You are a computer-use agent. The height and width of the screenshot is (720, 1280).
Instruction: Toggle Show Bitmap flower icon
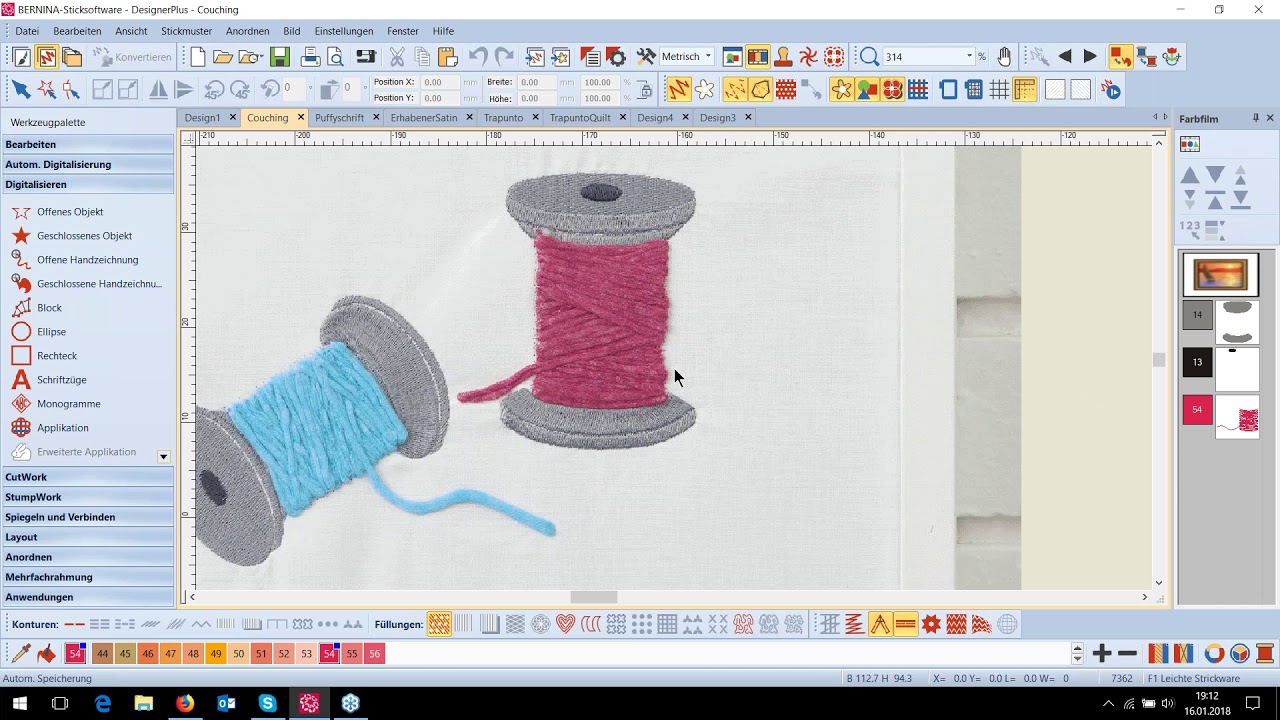point(841,90)
